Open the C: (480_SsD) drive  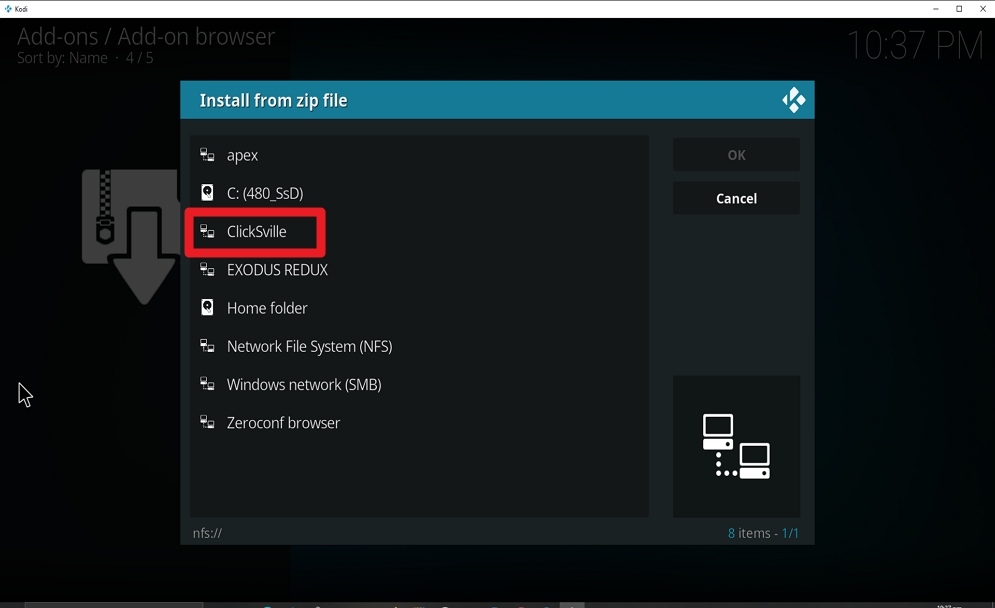point(419,193)
